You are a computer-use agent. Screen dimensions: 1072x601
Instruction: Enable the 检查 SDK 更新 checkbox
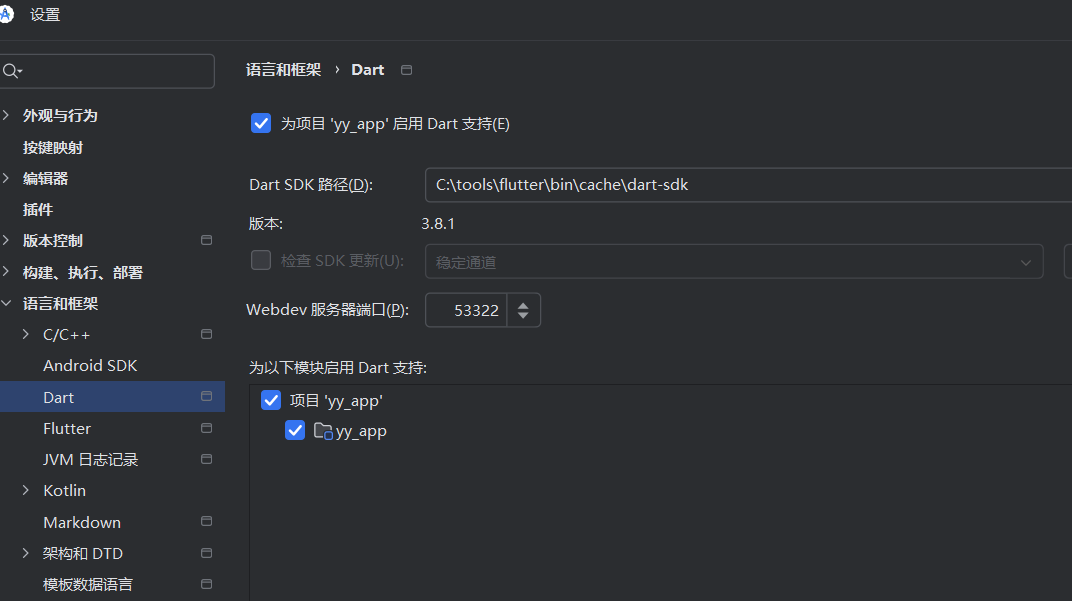pyautogui.click(x=260, y=259)
